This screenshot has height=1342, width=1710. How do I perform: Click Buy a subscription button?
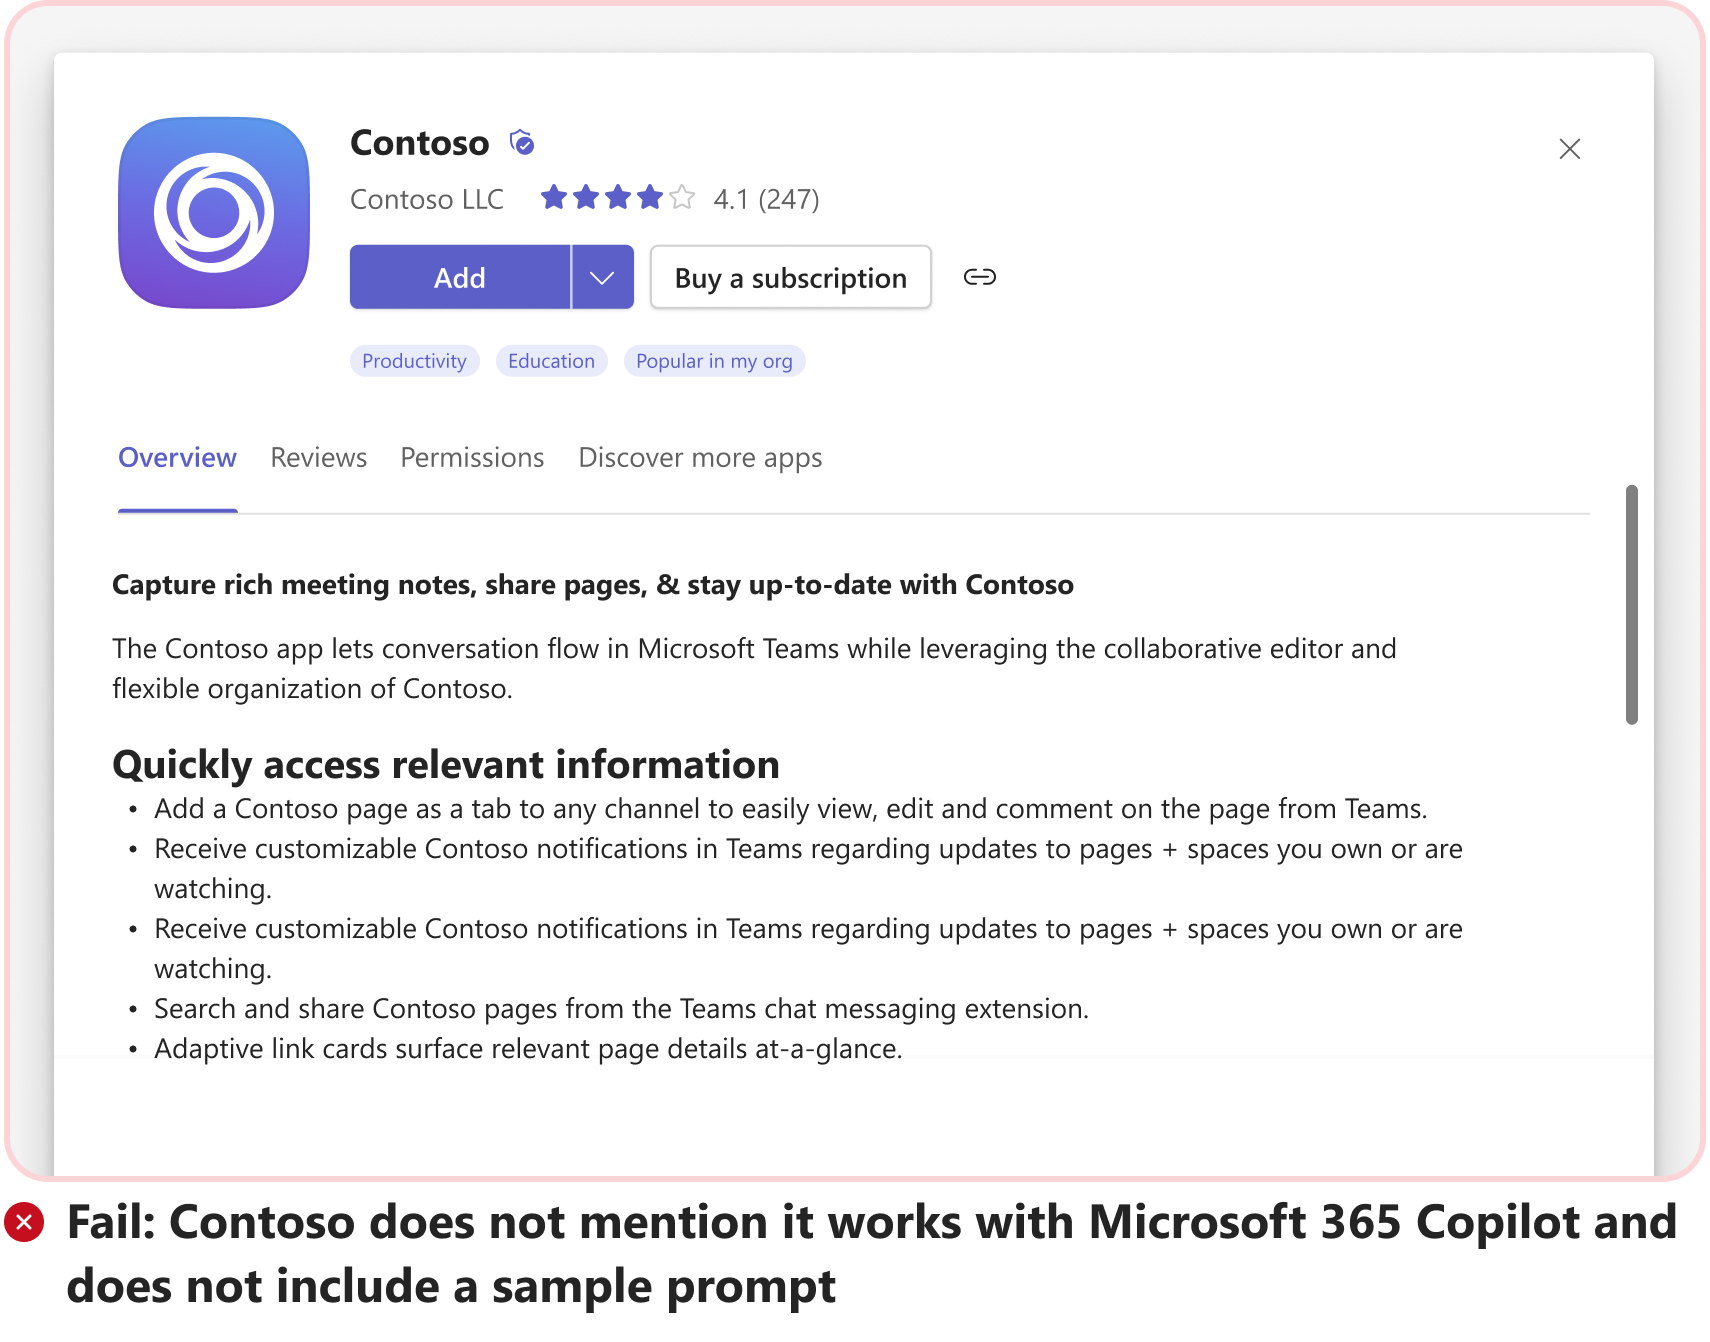[x=790, y=277]
